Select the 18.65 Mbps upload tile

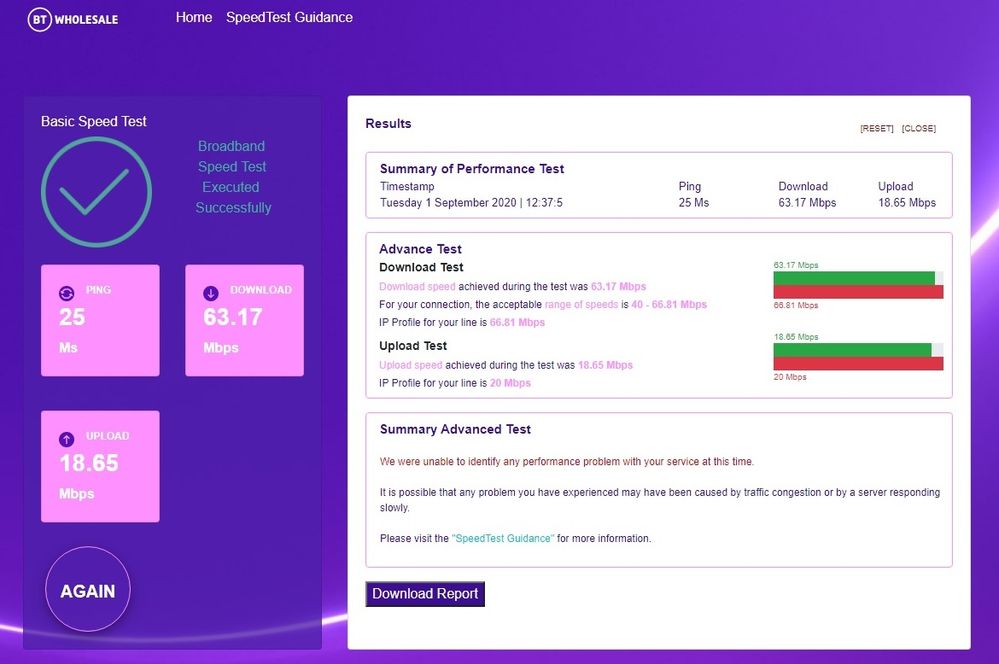99,466
